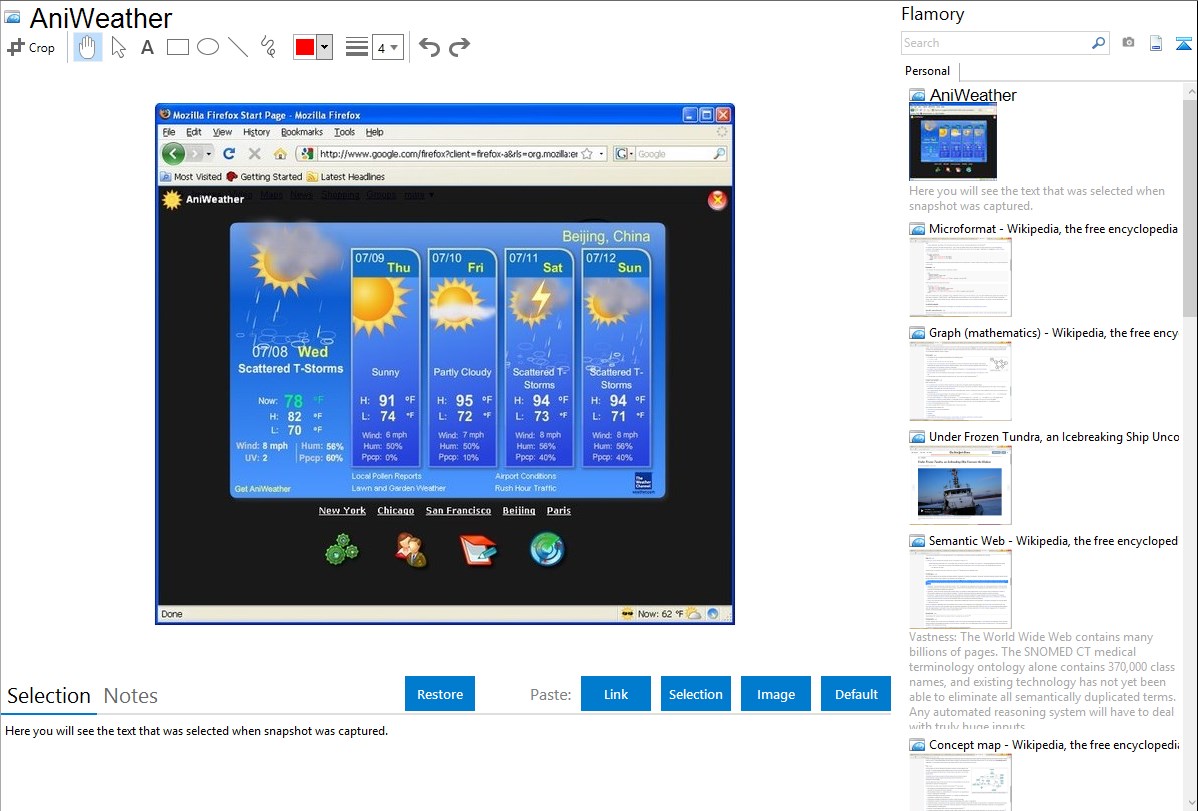Pick the ellipse drawing tool

click(x=208, y=47)
